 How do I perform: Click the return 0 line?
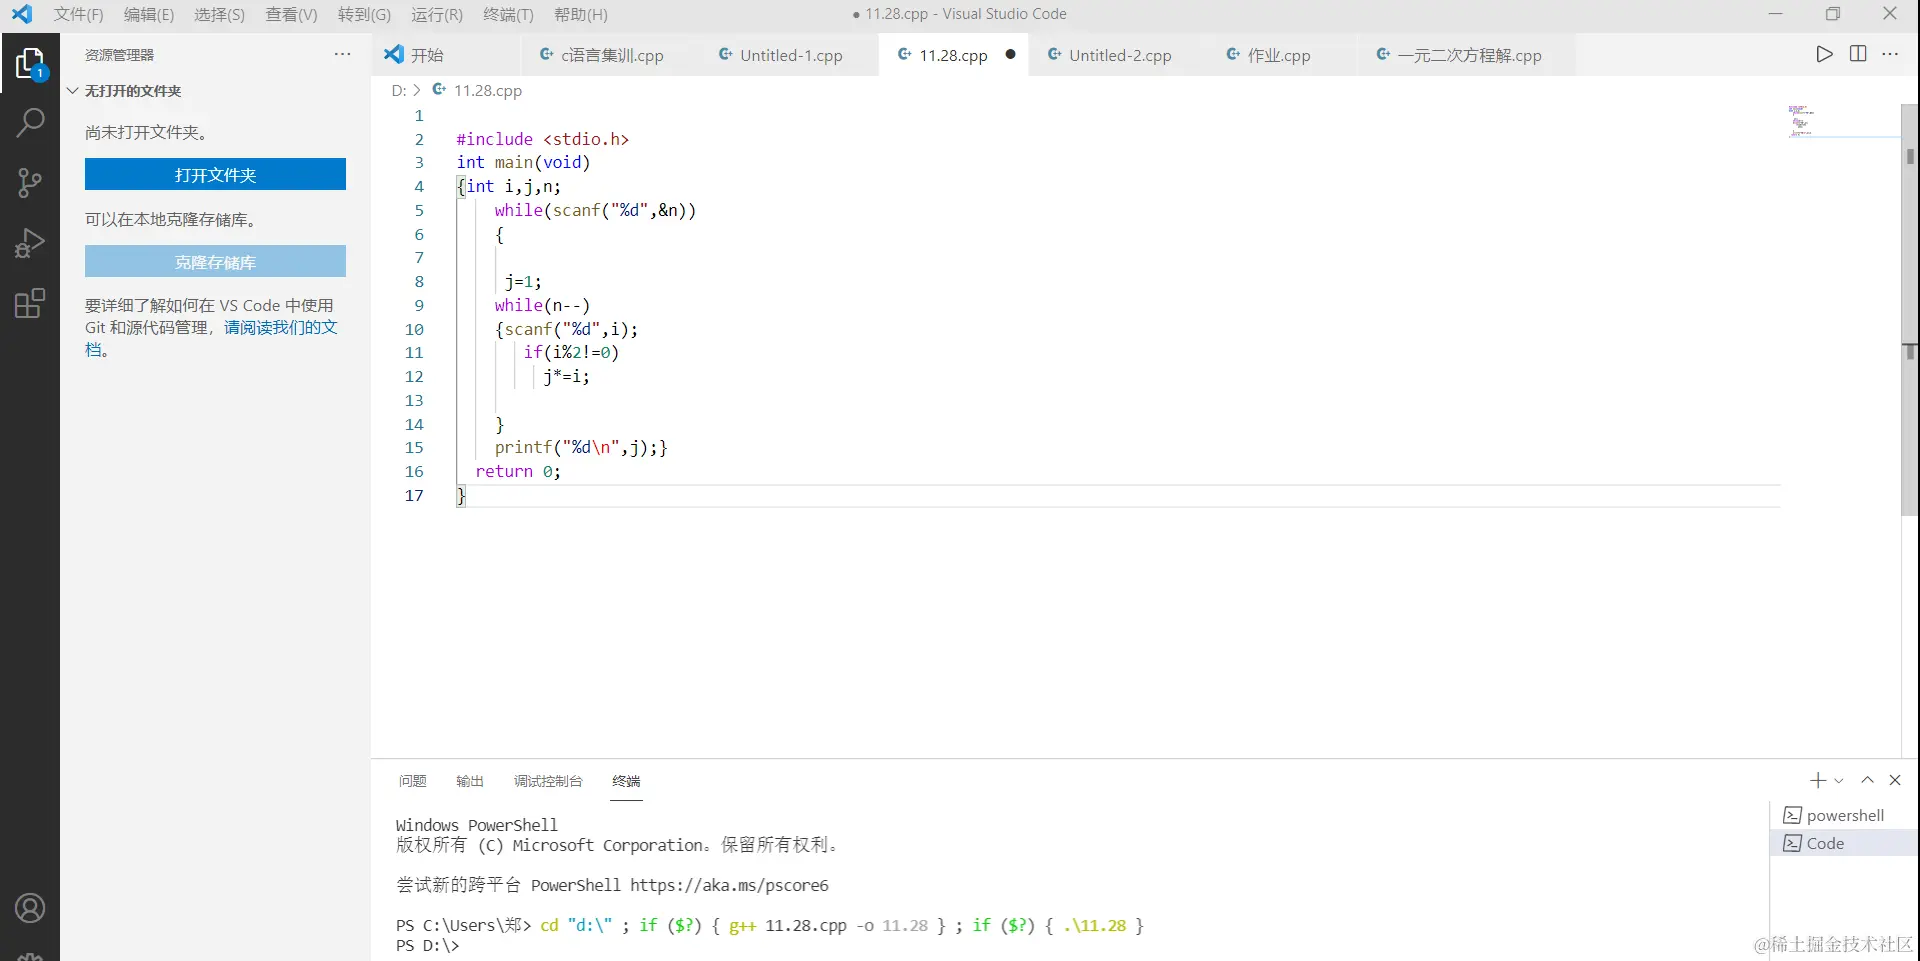pos(517,471)
